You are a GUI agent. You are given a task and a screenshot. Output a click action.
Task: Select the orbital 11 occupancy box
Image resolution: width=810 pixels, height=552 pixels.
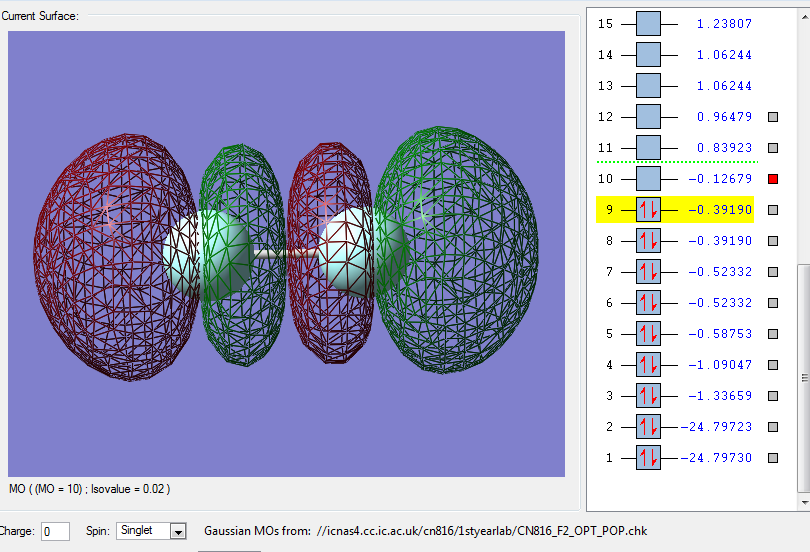pyautogui.click(x=648, y=148)
